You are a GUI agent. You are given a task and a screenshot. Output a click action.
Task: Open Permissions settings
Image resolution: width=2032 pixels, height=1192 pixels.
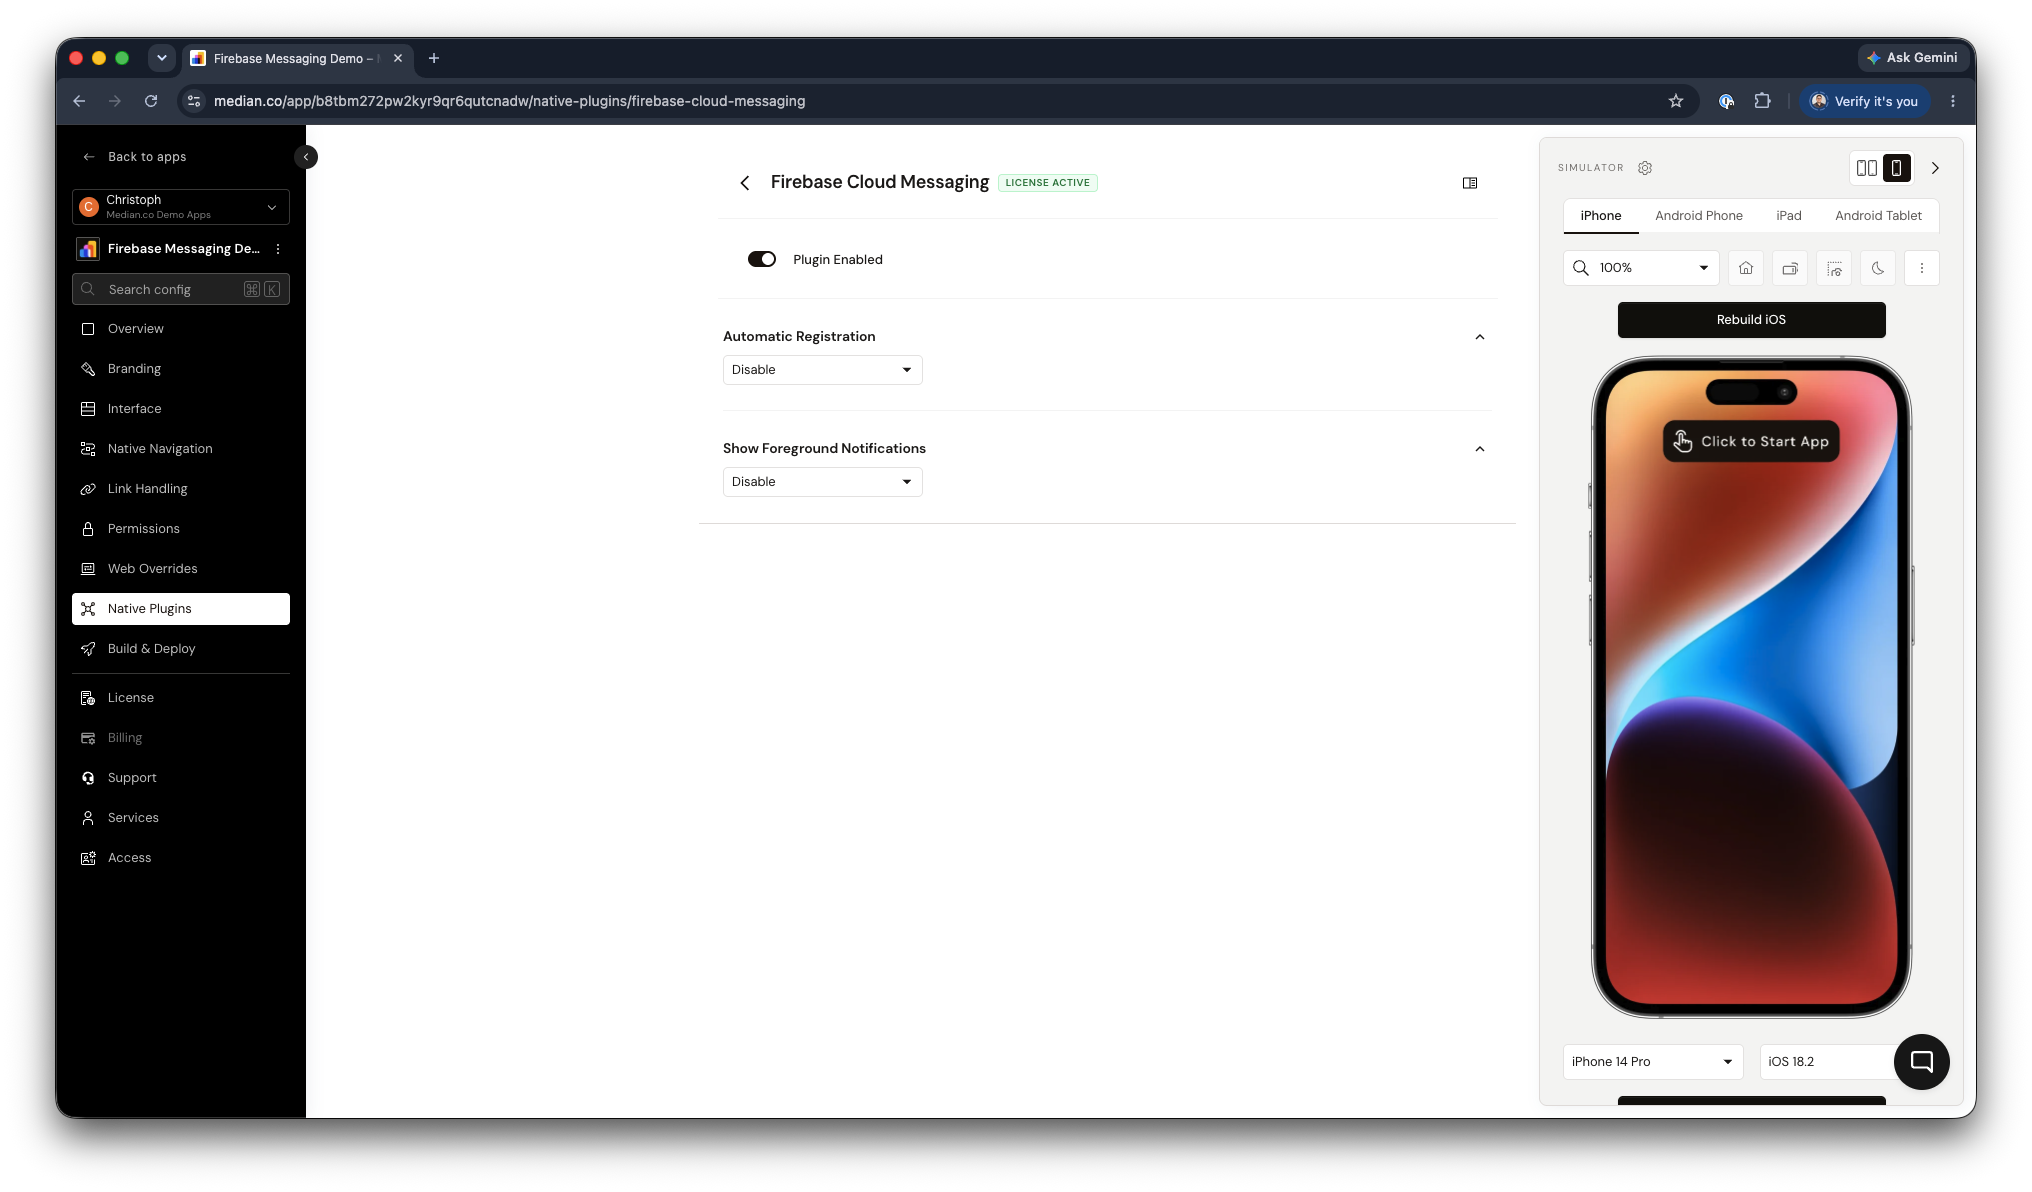181,529
